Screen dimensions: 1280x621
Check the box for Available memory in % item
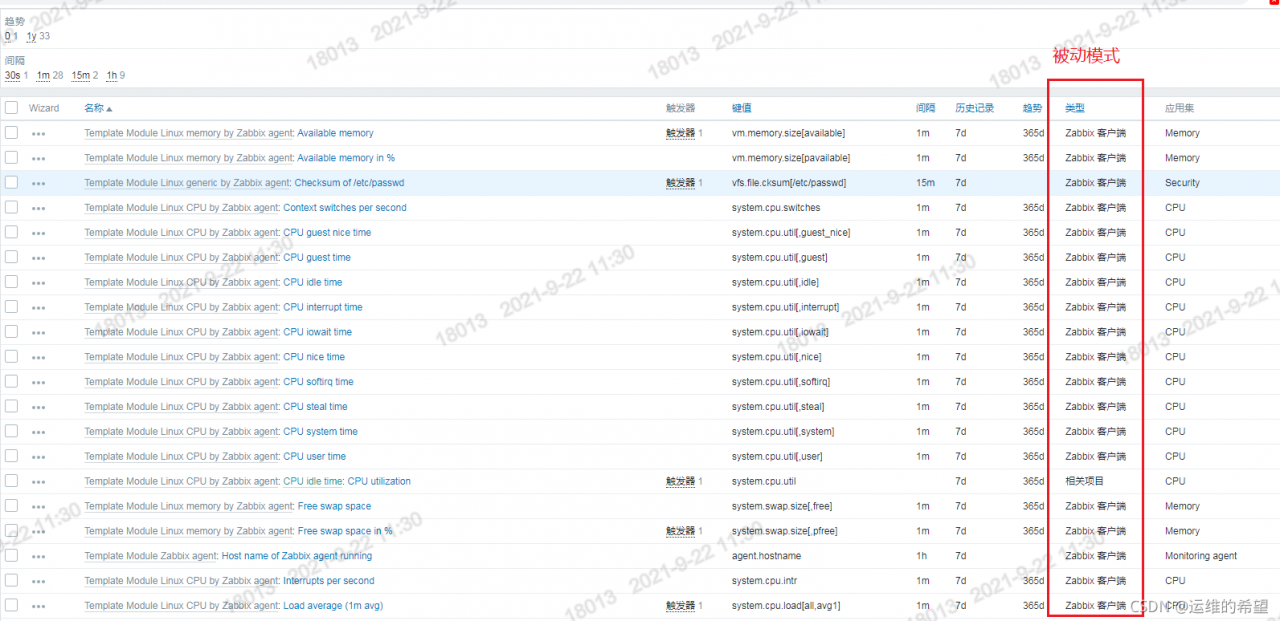11,157
